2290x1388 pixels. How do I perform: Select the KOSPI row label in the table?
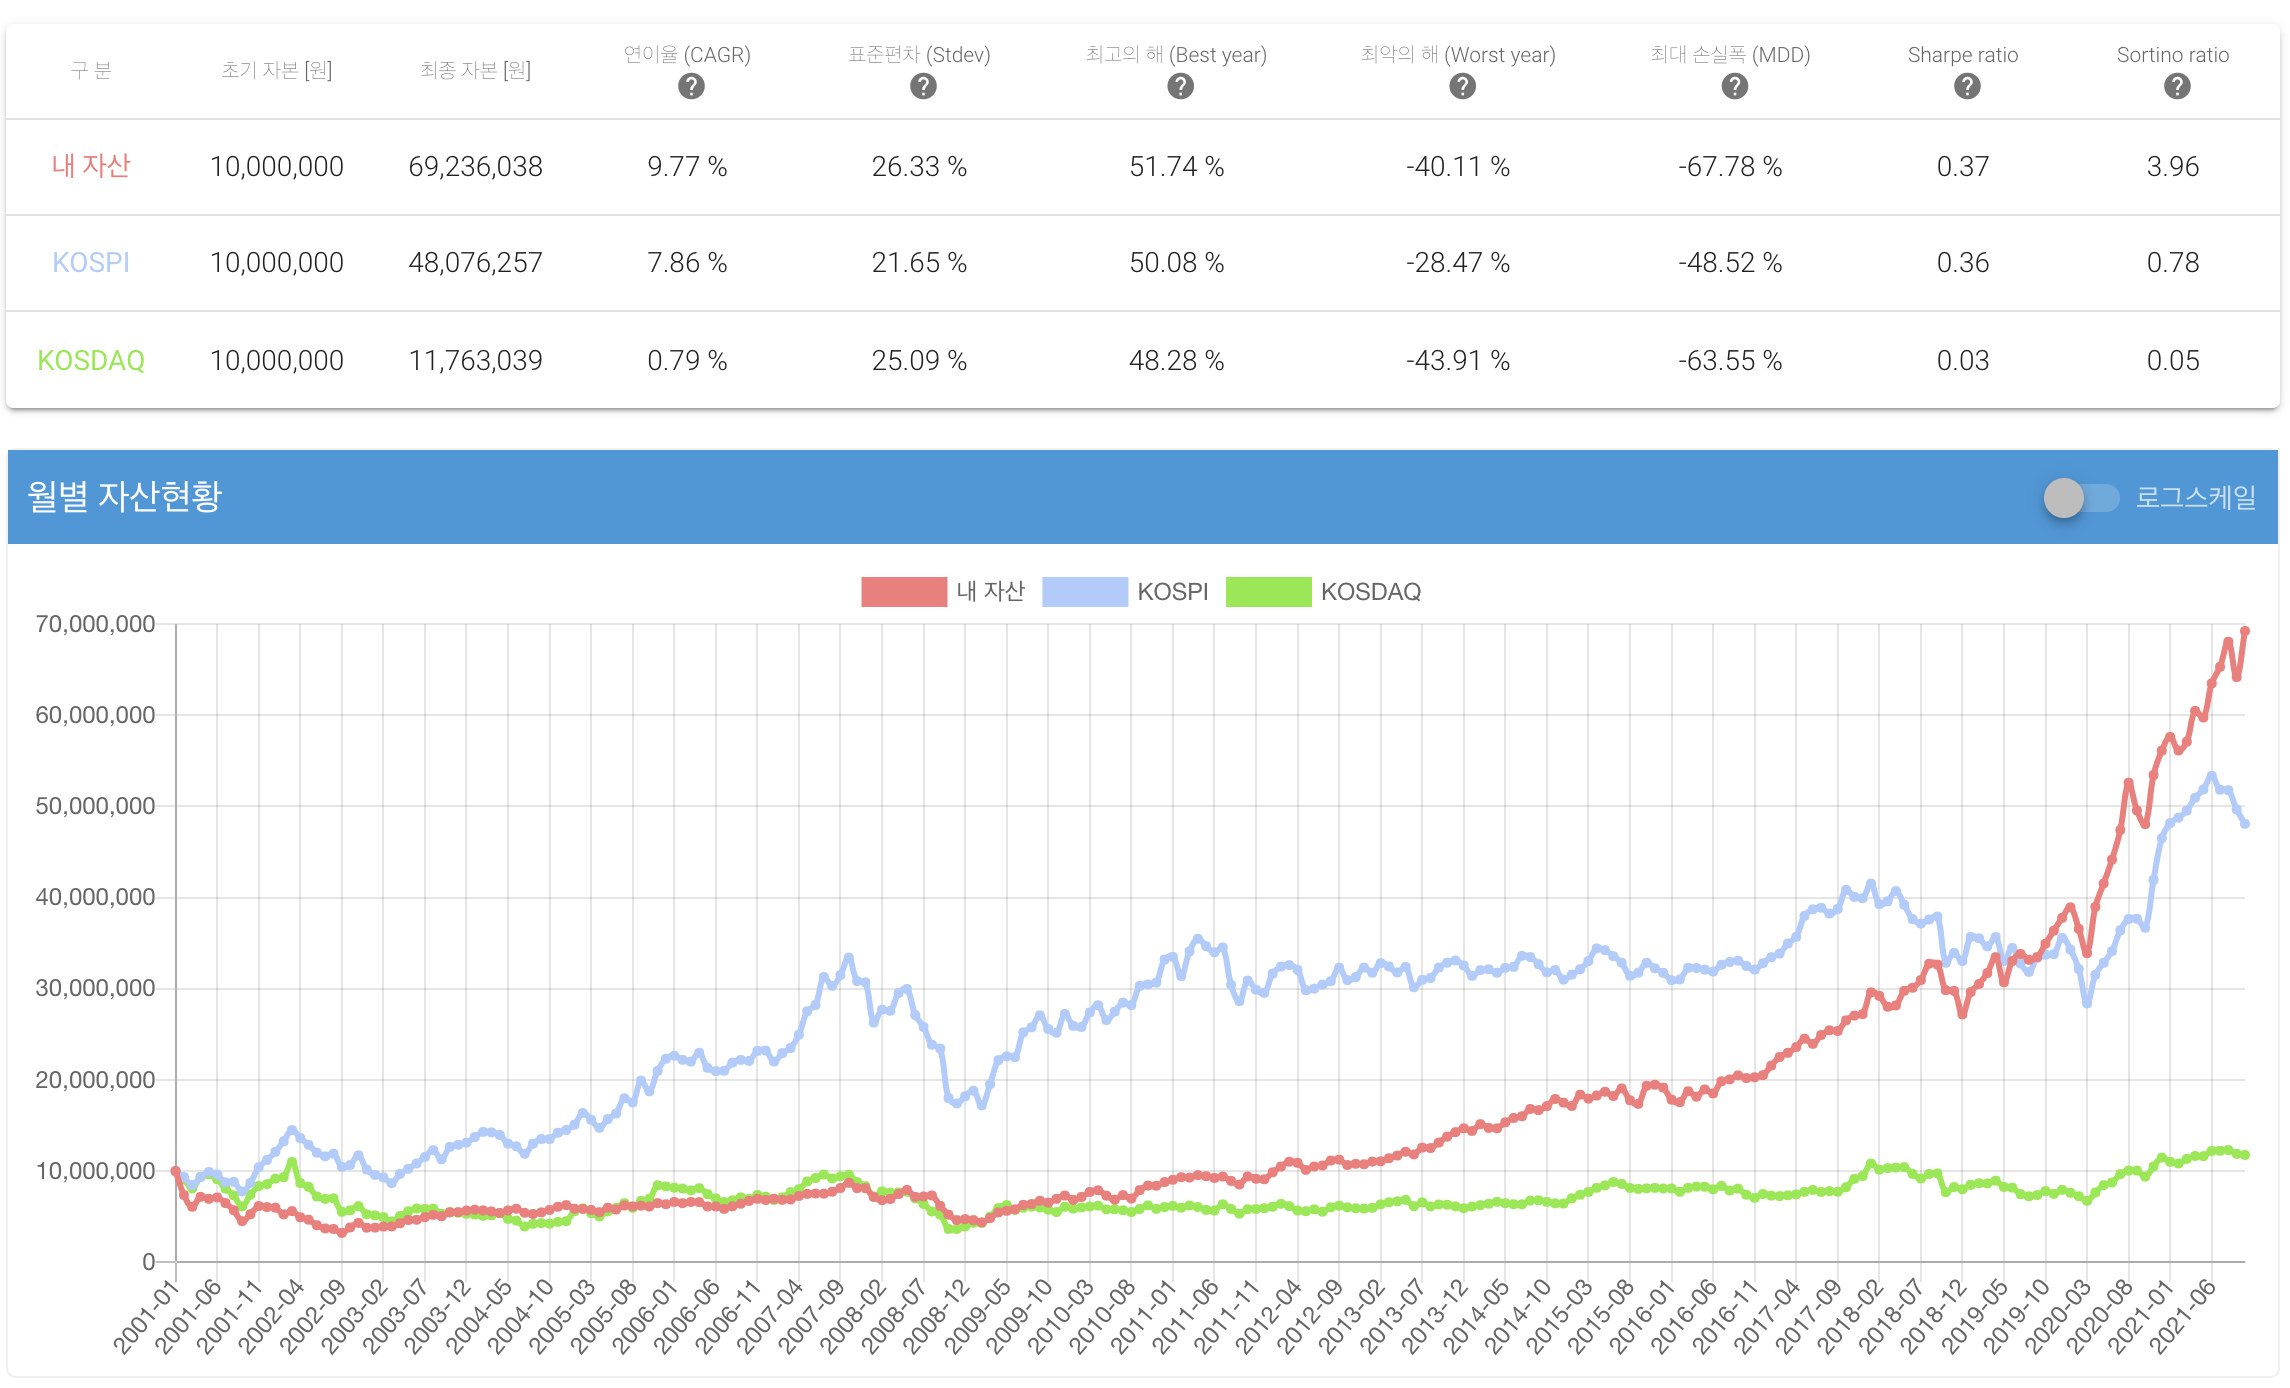91,263
